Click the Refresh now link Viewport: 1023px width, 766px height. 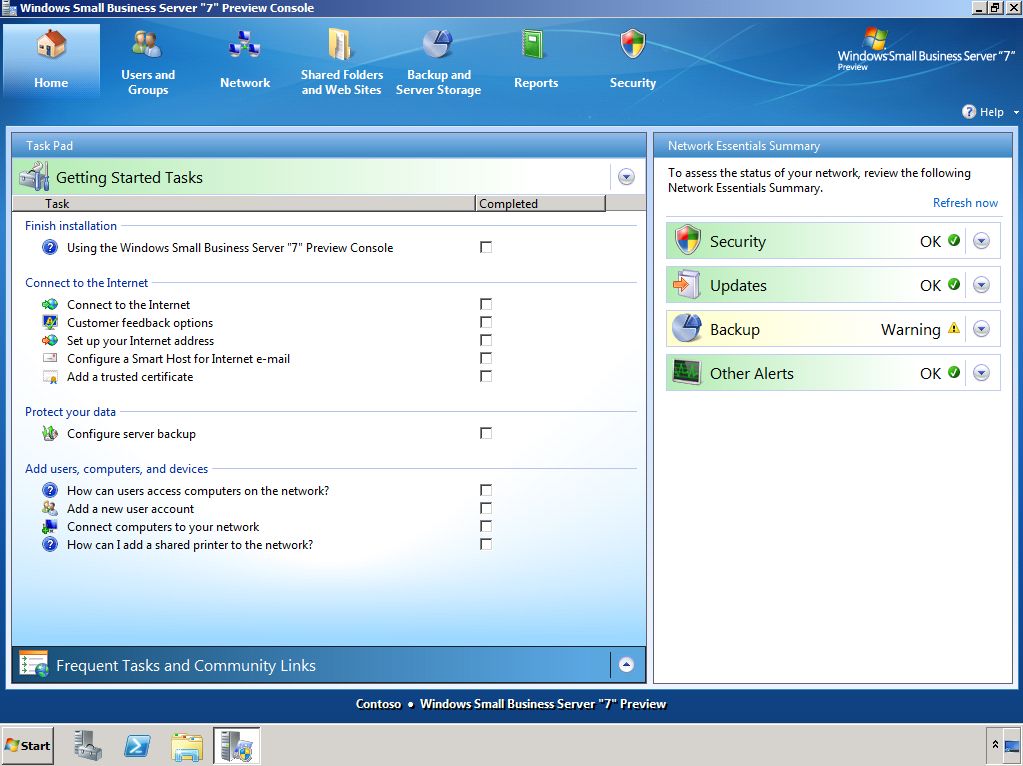[965, 203]
